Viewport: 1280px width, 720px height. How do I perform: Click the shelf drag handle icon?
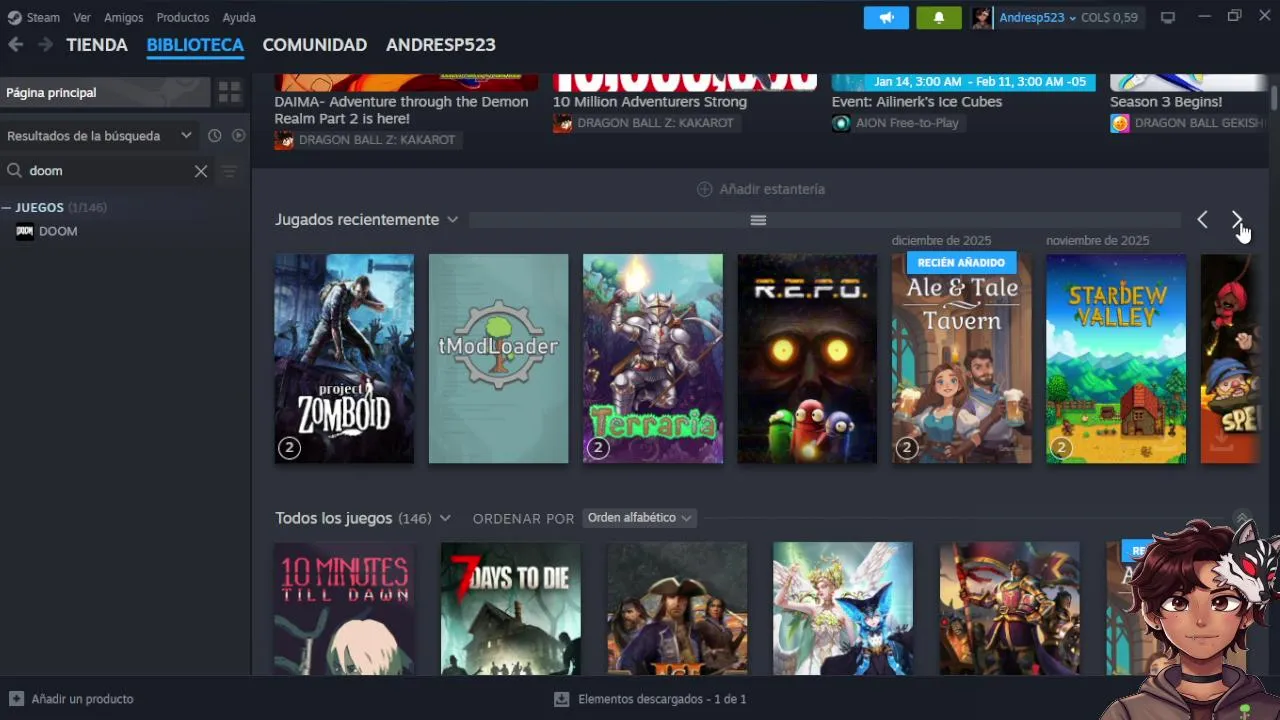758,220
